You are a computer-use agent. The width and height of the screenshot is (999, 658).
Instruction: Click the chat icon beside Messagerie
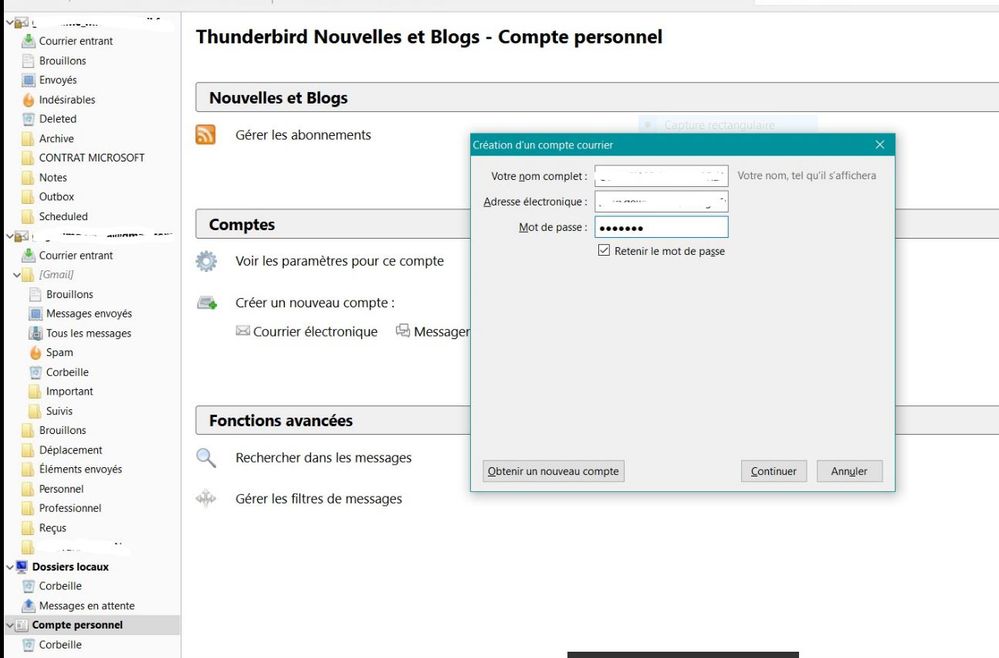(x=403, y=331)
